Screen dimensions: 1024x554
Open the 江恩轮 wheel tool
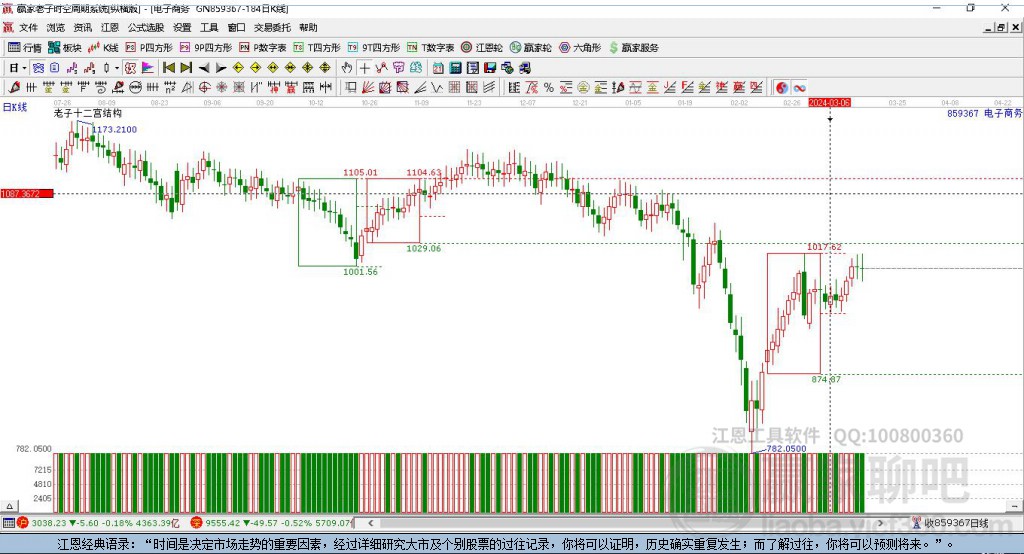pos(482,48)
